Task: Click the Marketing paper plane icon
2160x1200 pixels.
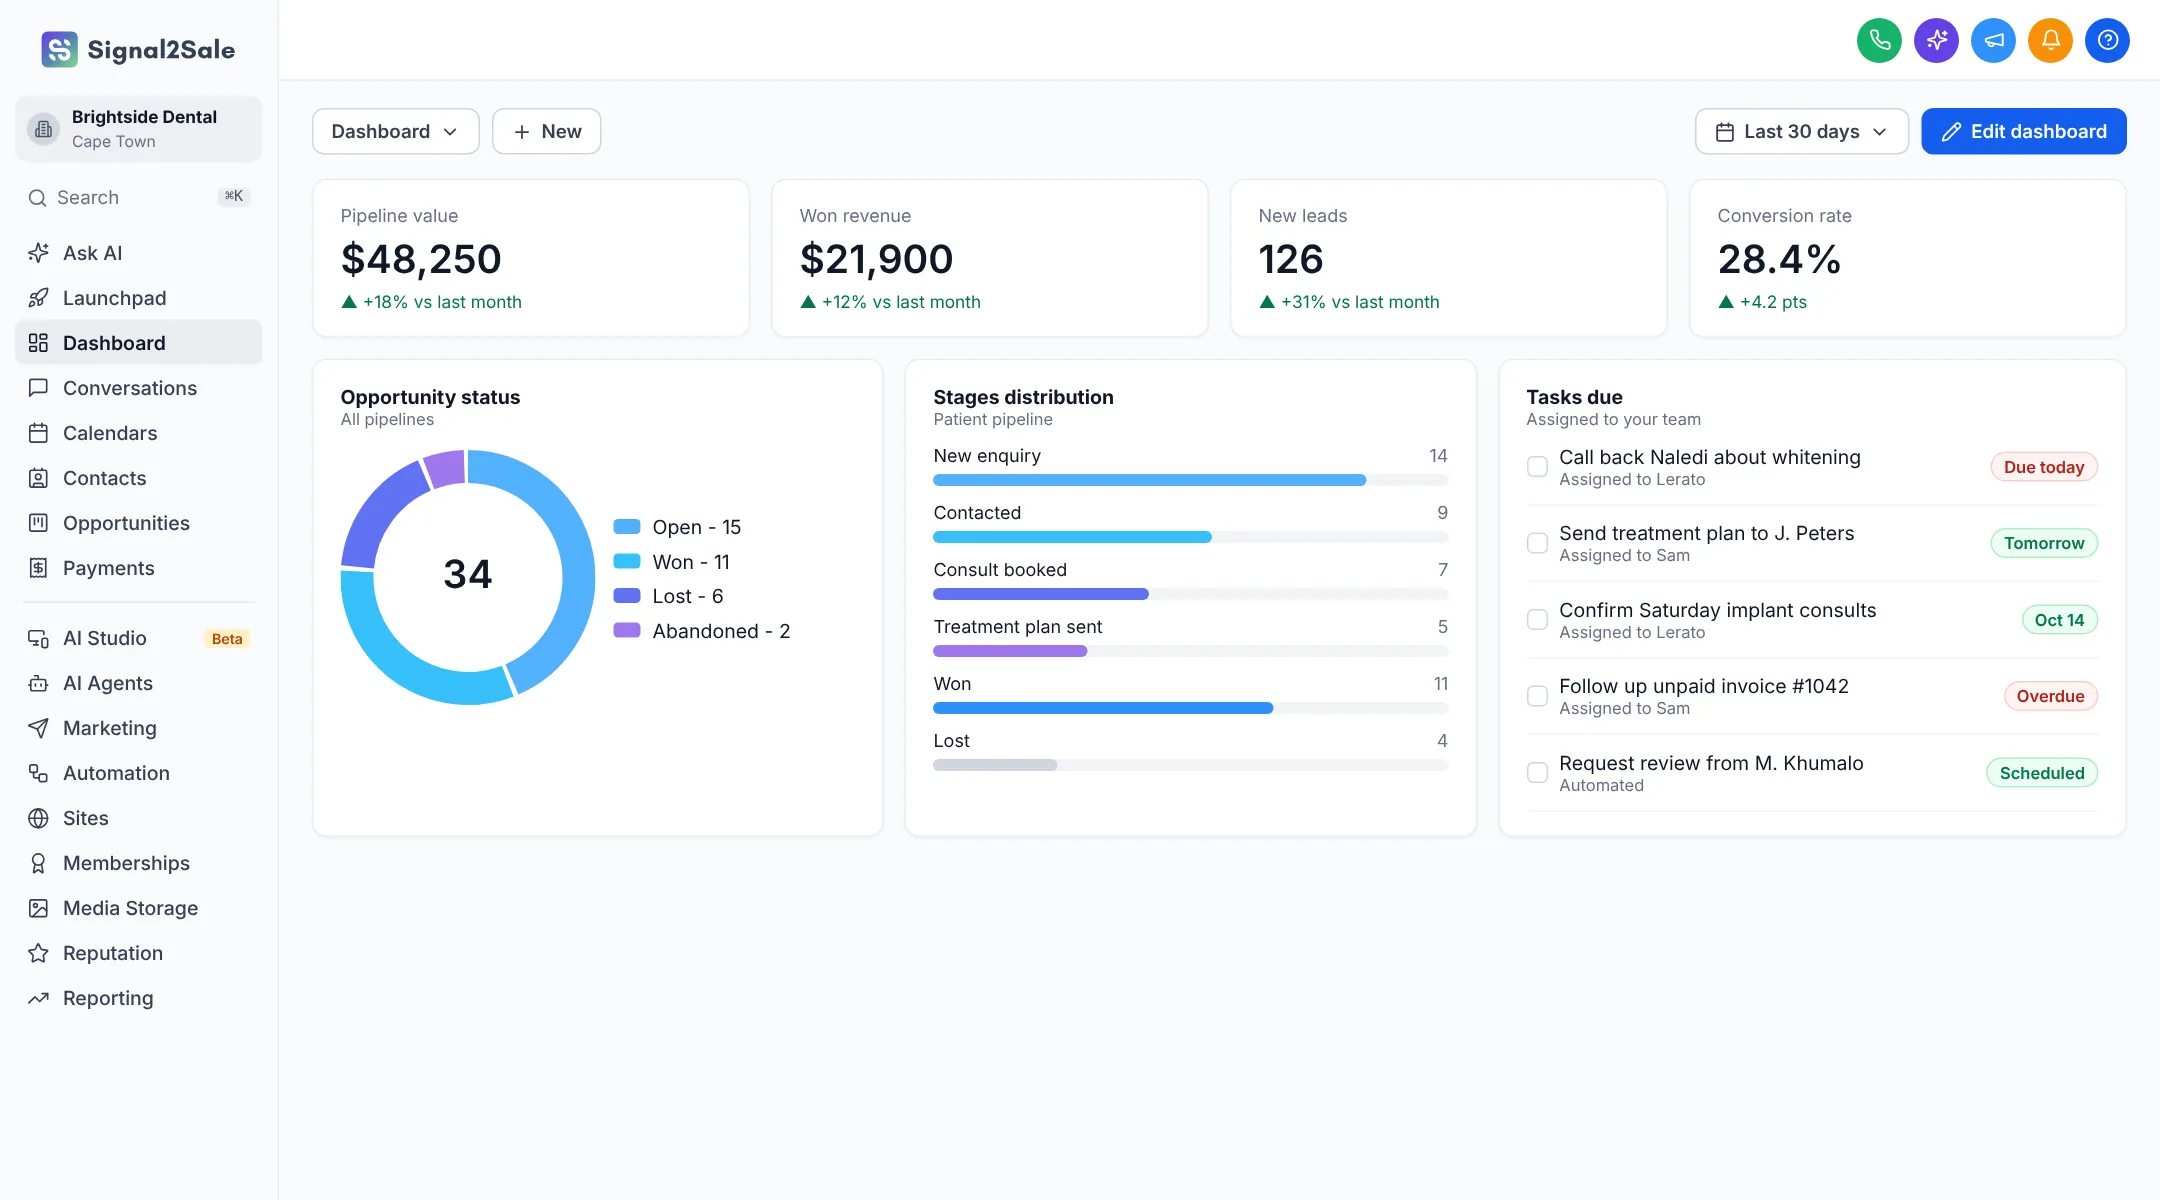Action: [38, 728]
